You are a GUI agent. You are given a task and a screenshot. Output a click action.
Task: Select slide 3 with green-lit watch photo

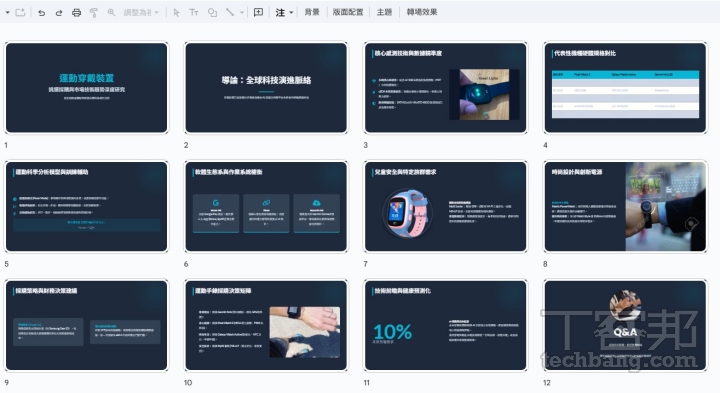pyautogui.click(x=445, y=88)
